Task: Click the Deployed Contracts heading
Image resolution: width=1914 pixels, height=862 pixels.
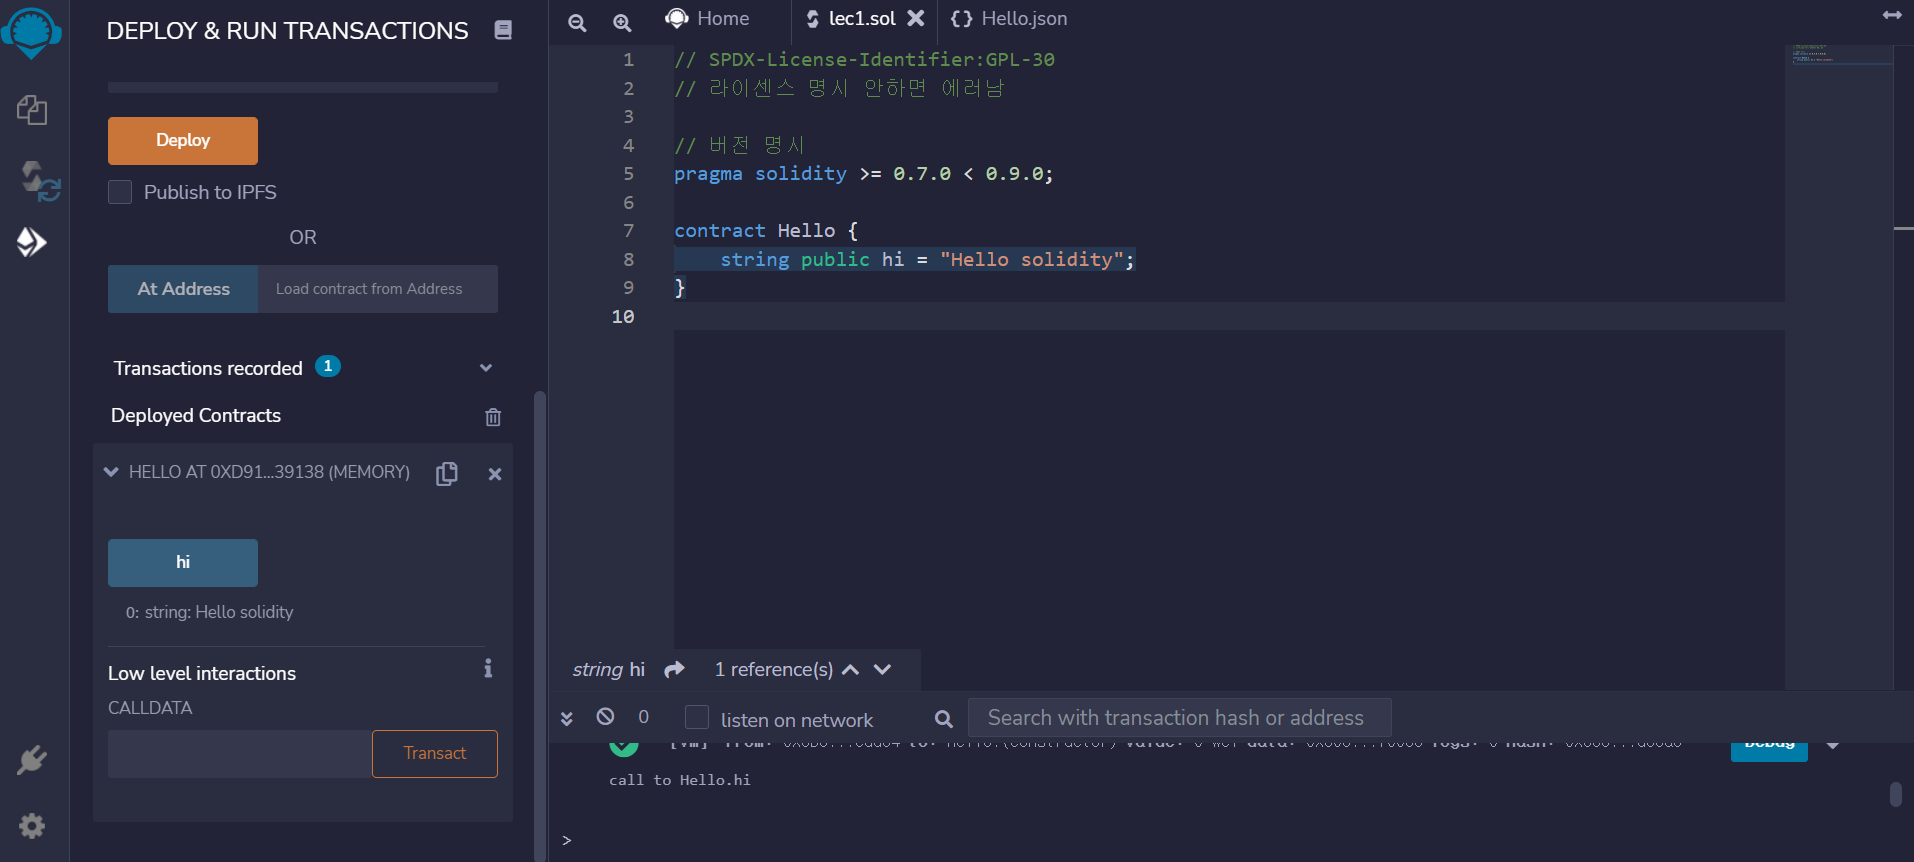Action: [196, 415]
